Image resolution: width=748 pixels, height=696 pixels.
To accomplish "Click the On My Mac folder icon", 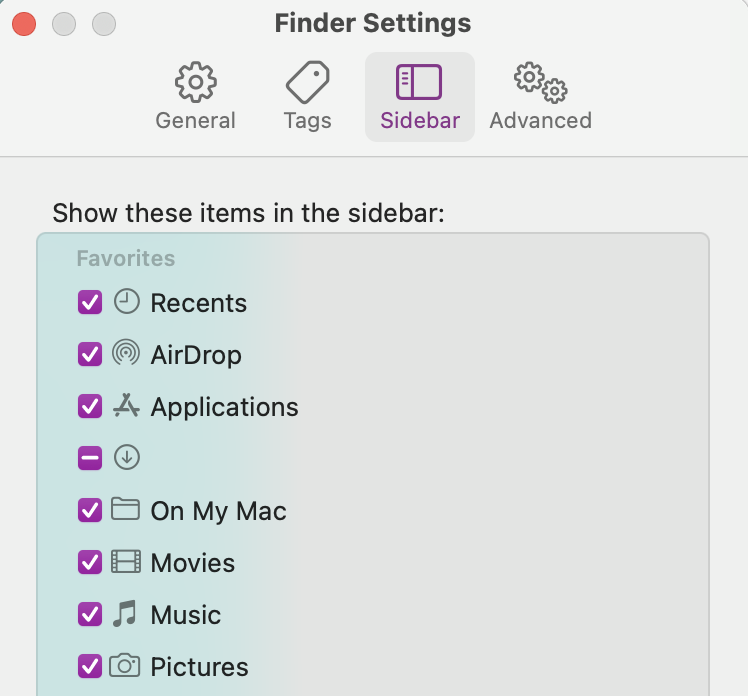I will [126, 510].
